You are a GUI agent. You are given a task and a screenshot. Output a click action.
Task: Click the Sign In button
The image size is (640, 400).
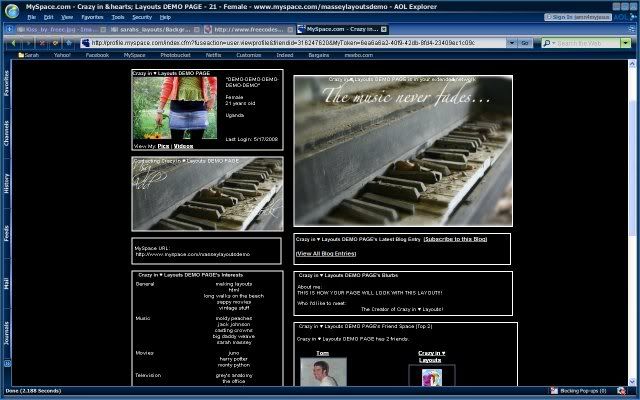[578, 17]
